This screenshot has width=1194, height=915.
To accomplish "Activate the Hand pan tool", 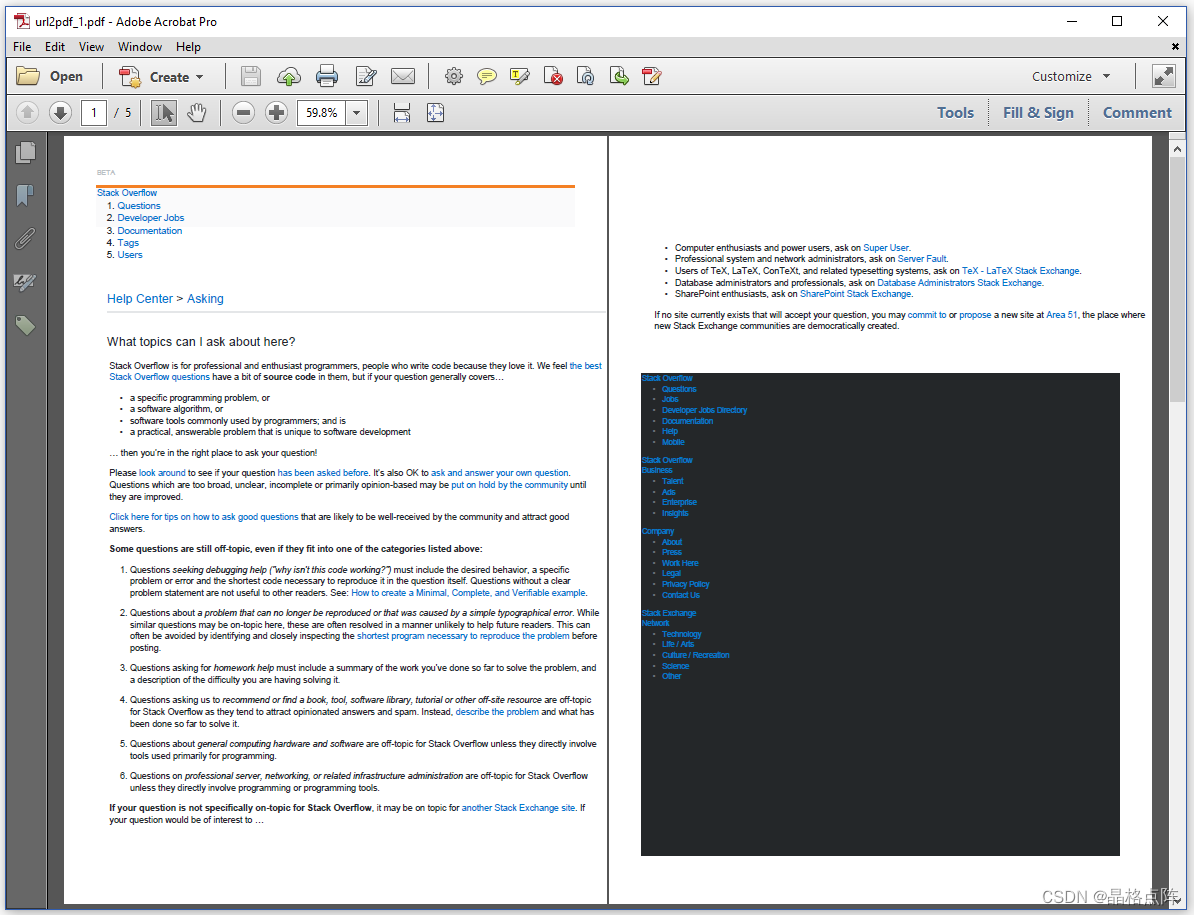I will (x=197, y=113).
